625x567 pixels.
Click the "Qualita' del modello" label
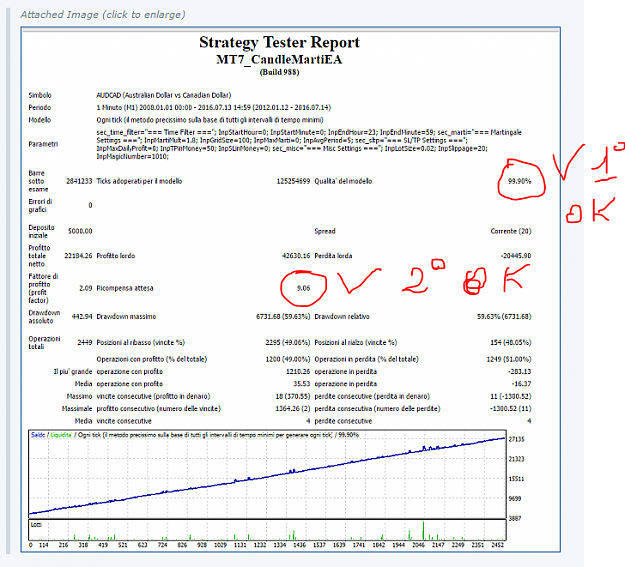(x=343, y=181)
